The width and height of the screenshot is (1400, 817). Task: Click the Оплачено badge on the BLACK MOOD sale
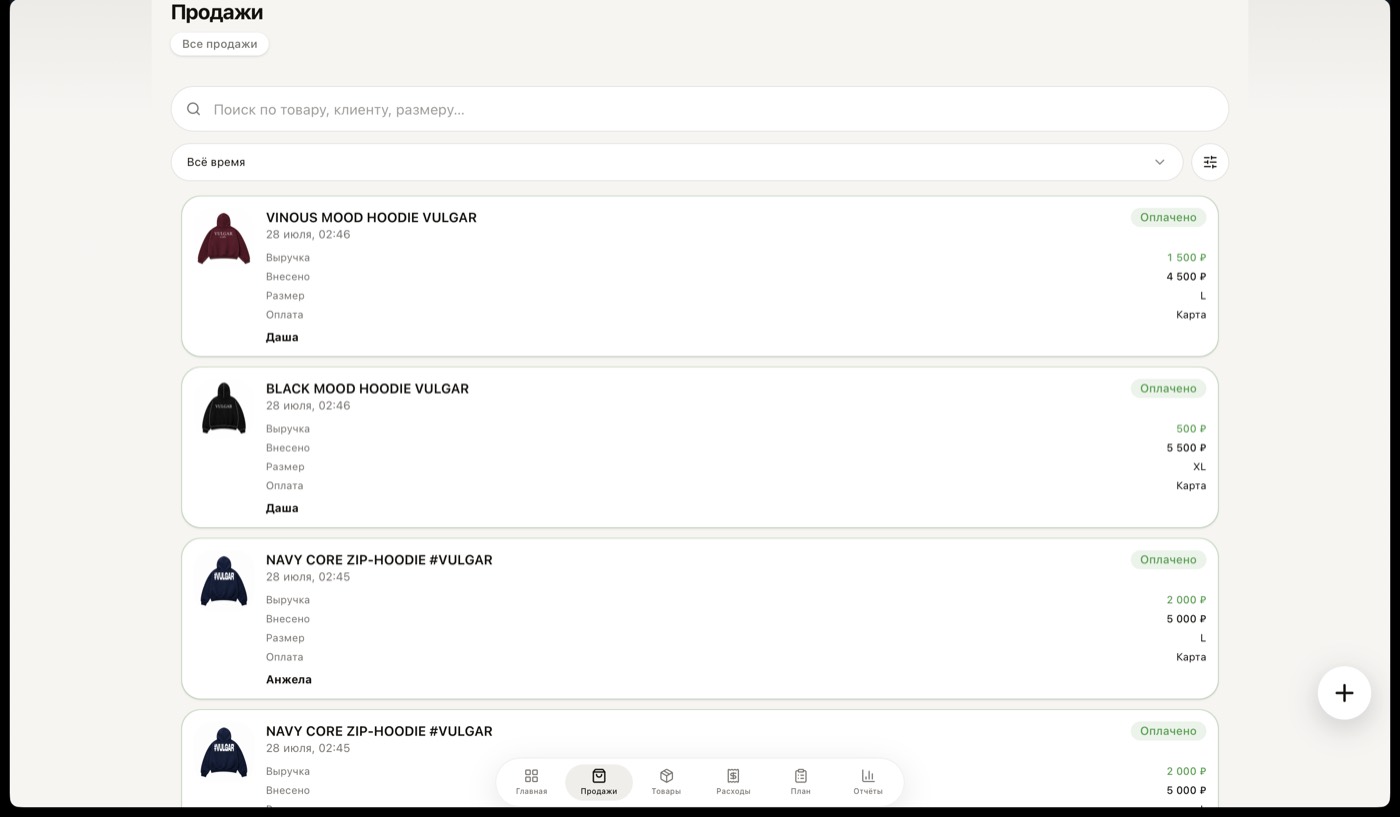[1168, 388]
